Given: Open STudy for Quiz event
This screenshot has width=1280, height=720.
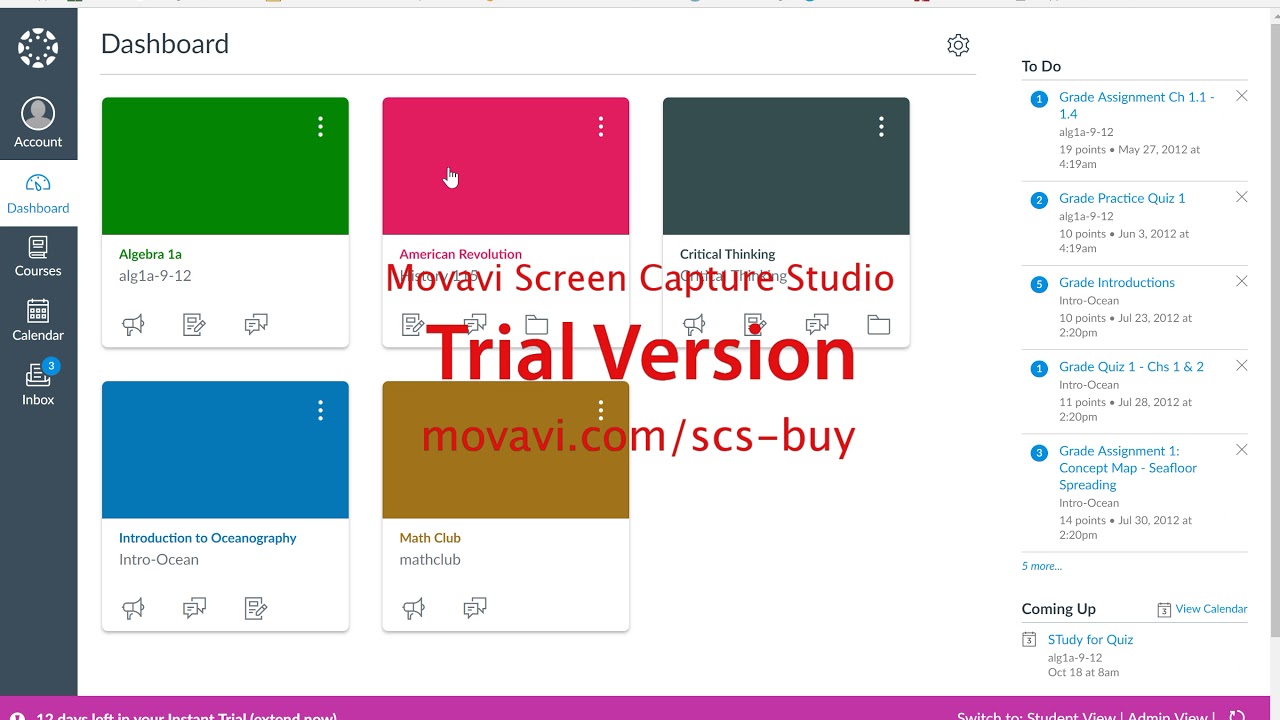Looking at the screenshot, I should coord(1090,639).
